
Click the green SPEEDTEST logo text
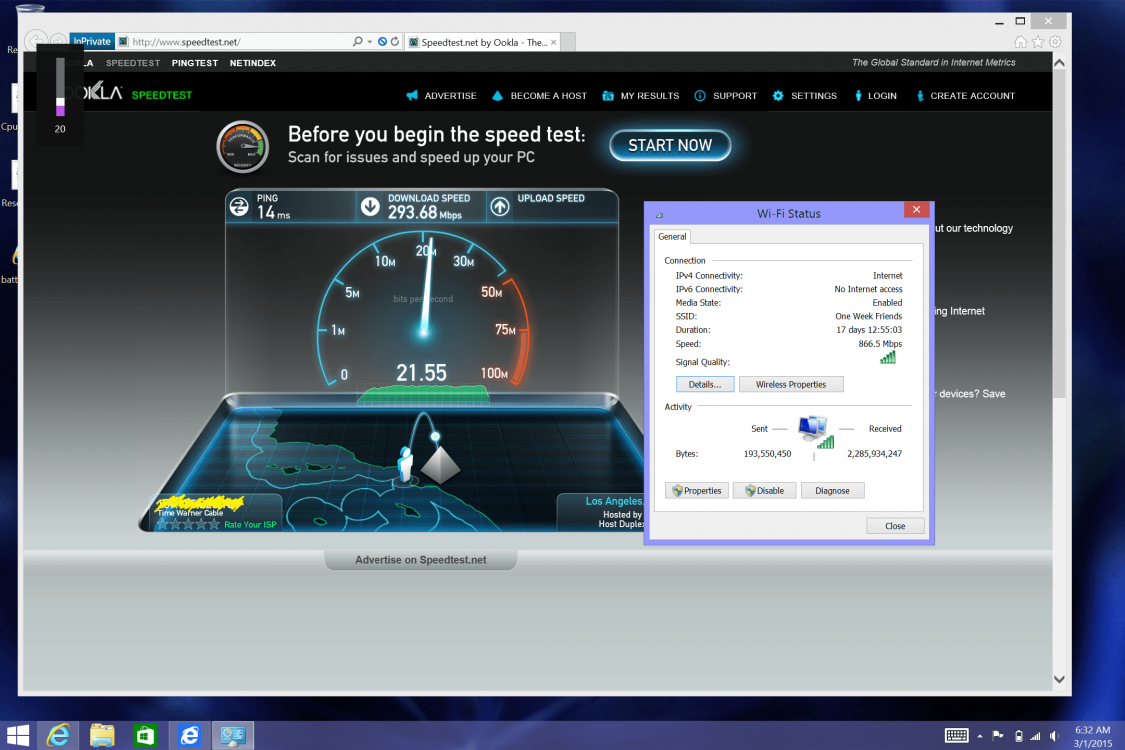click(x=161, y=95)
